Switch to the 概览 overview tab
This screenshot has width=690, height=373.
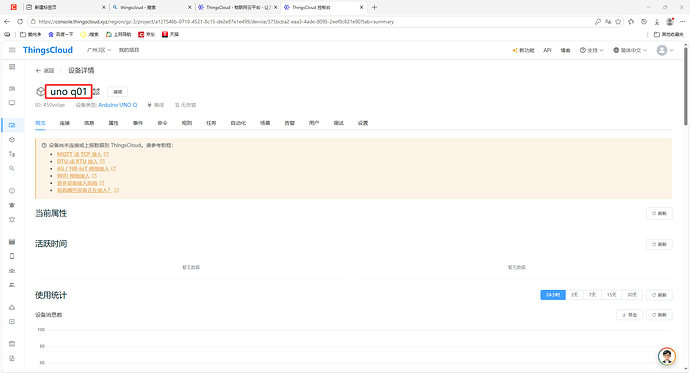coord(40,123)
